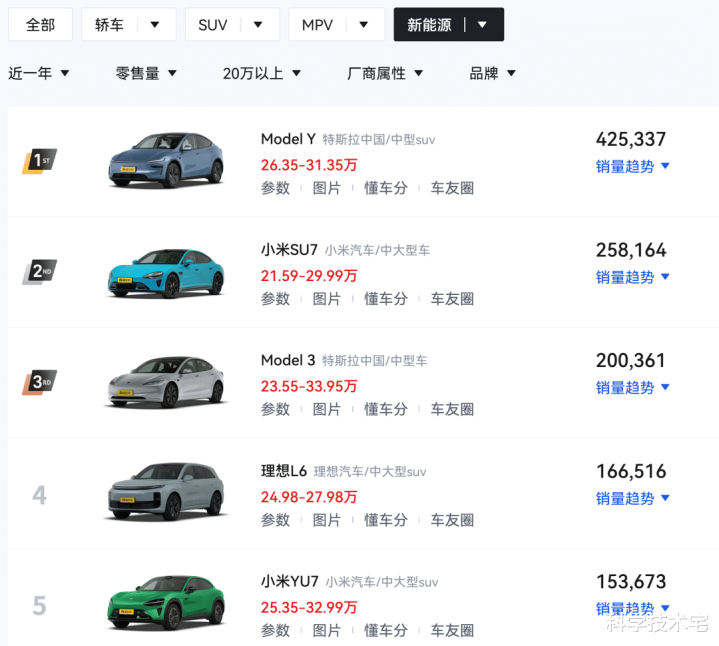The image size is (719, 646).
Task: Open 图片 link for 小米YU7
Action: pos(327,631)
